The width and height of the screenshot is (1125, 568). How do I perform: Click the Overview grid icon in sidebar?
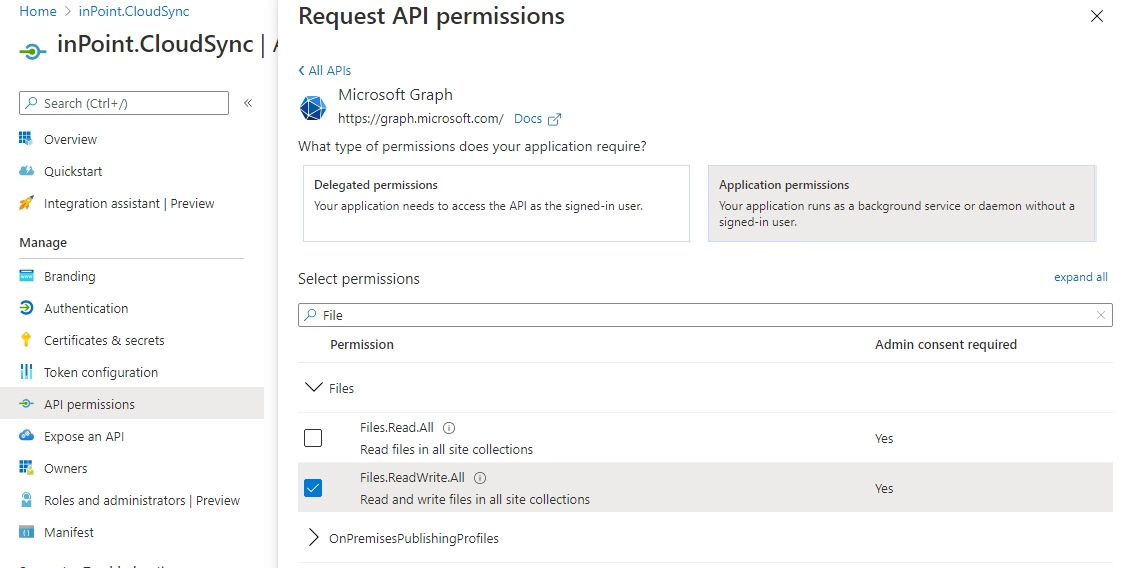(26, 138)
